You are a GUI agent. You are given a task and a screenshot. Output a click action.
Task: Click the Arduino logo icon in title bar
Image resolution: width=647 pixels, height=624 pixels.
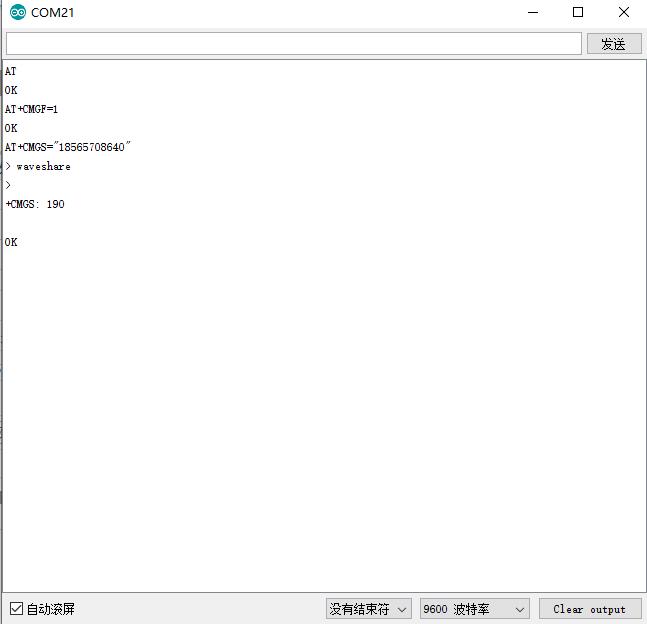(18, 12)
